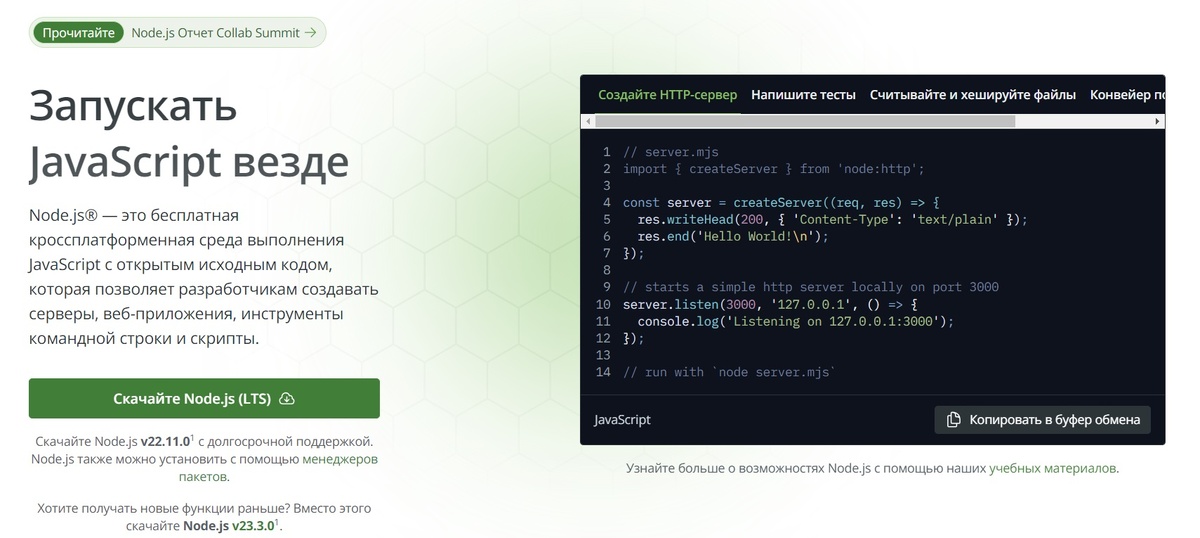Click the arrow icon after Collab Summit
The image size is (1200, 538).
click(x=310, y=32)
